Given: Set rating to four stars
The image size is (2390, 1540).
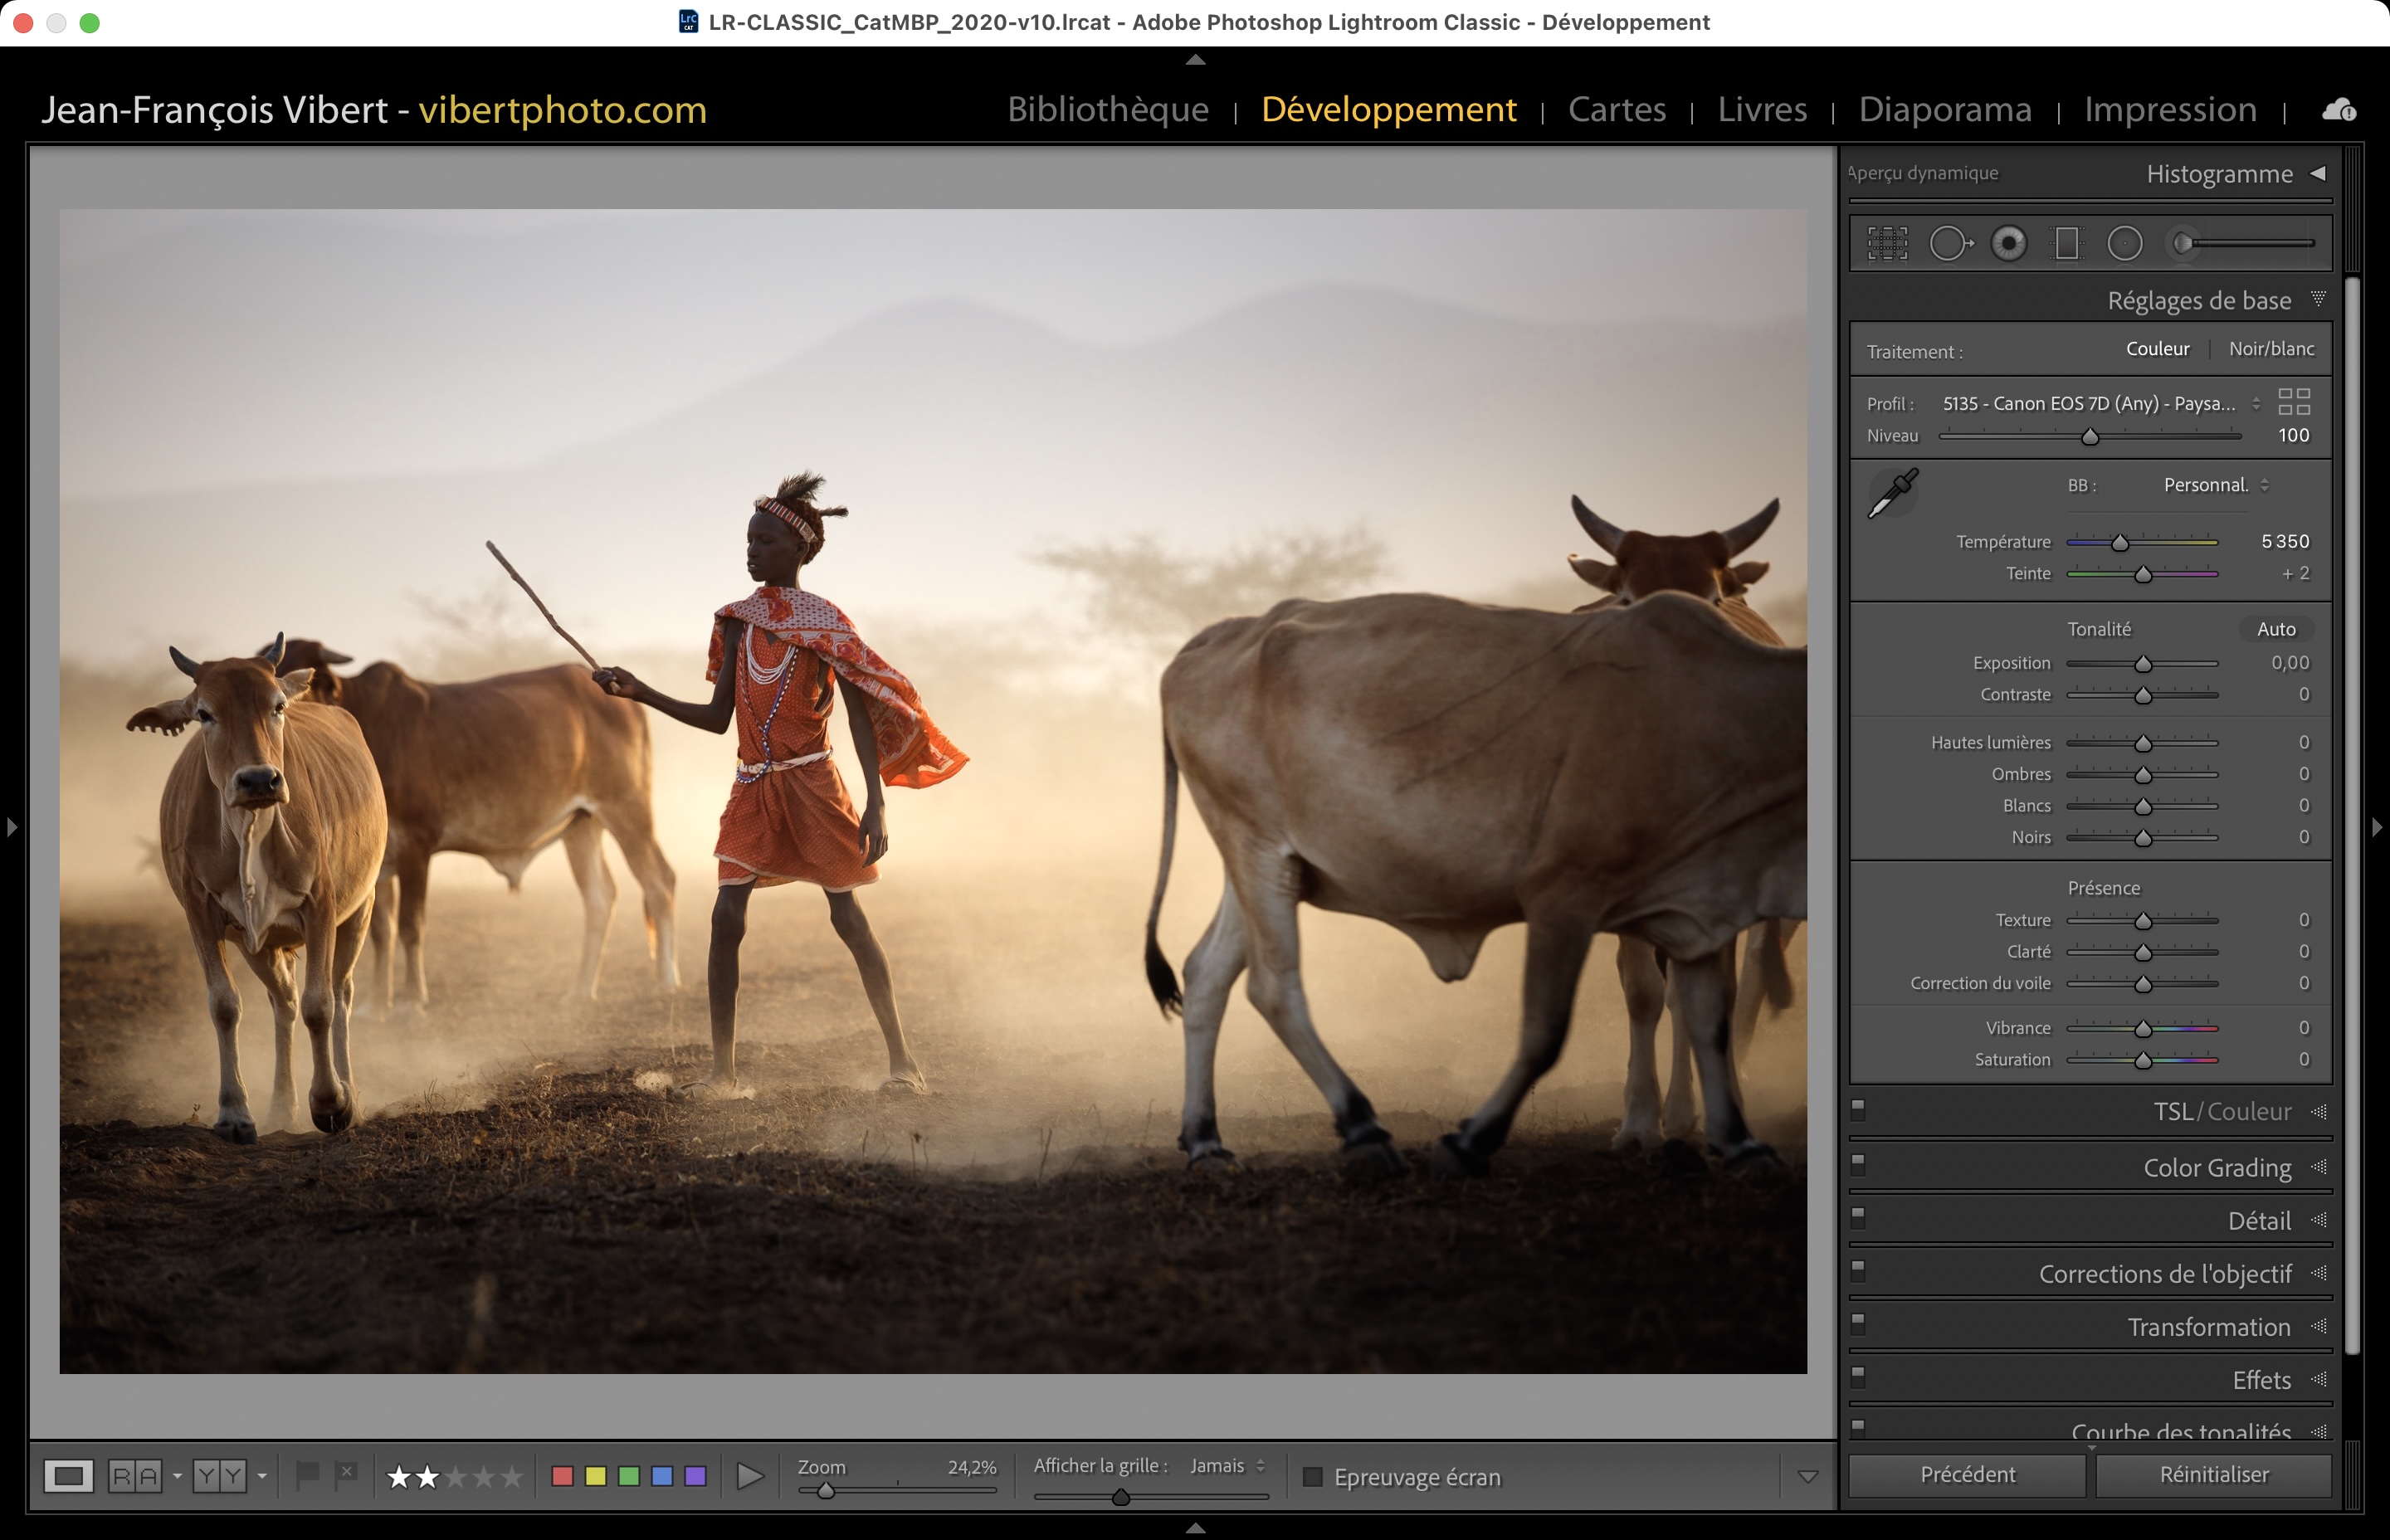Looking at the screenshot, I should tap(484, 1476).
